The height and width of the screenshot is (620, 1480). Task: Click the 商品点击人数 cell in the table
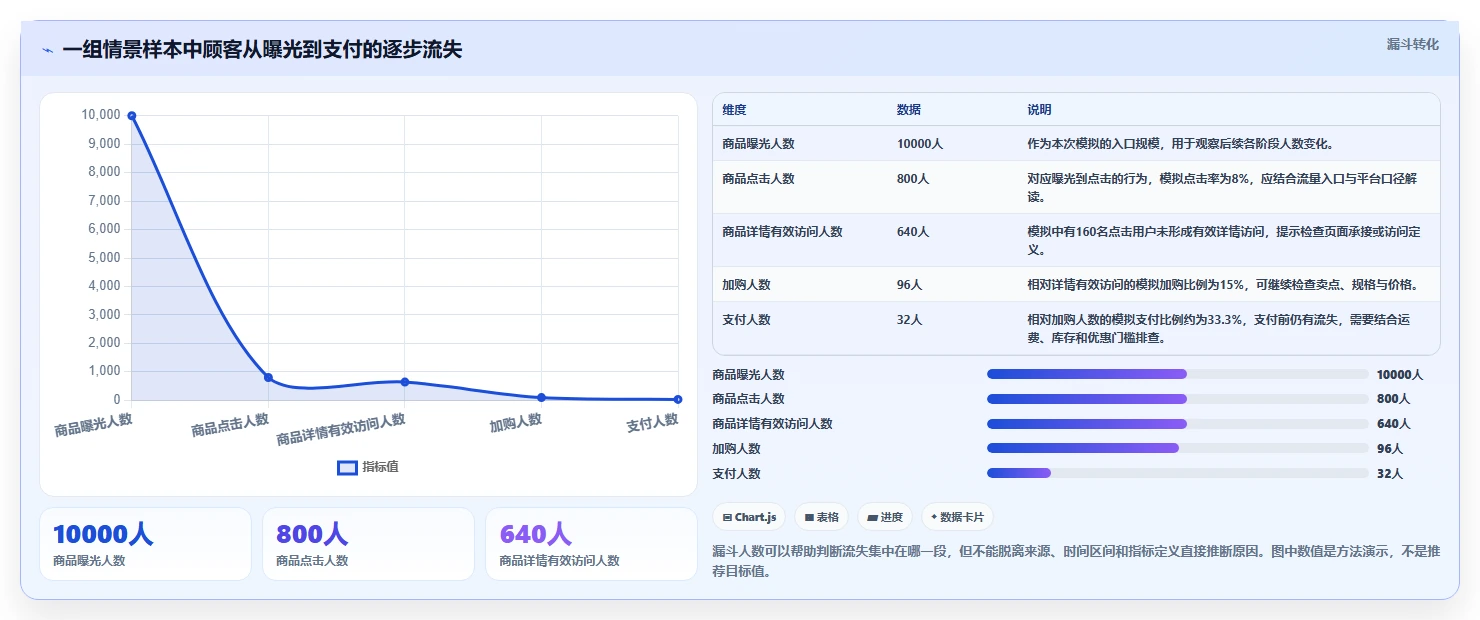point(758,179)
